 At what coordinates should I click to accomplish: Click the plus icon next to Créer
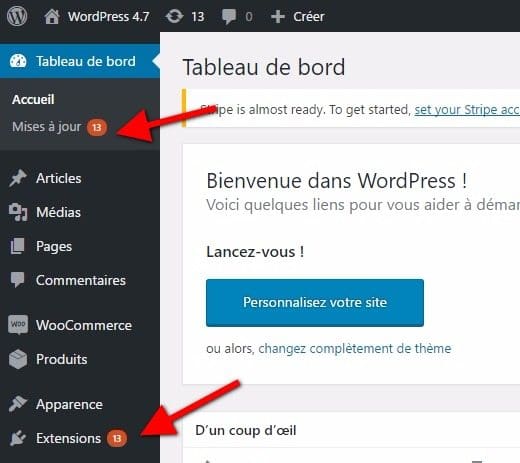pos(278,17)
